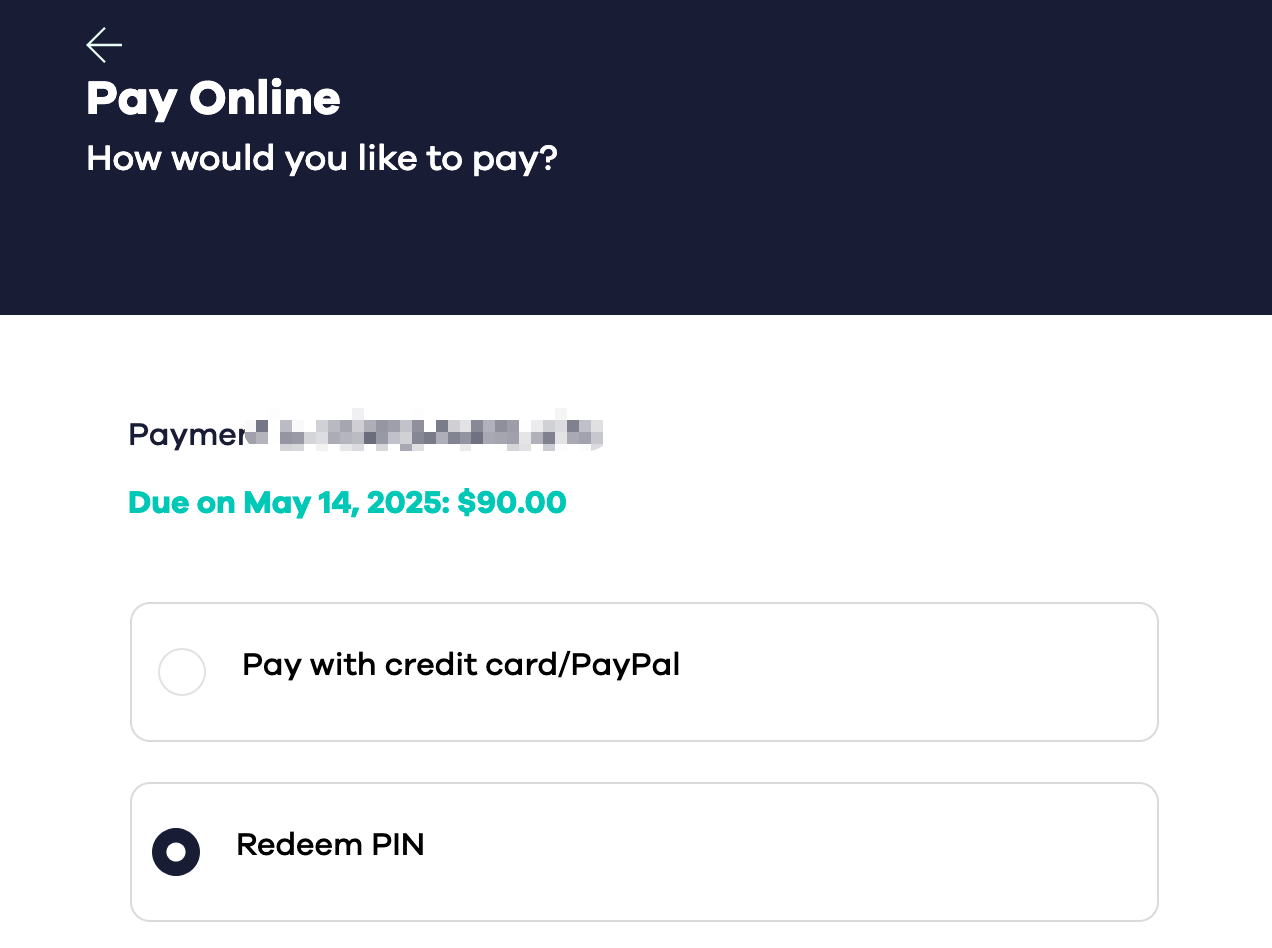Click the selected Redeem PIN radio button

coord(176,852)
